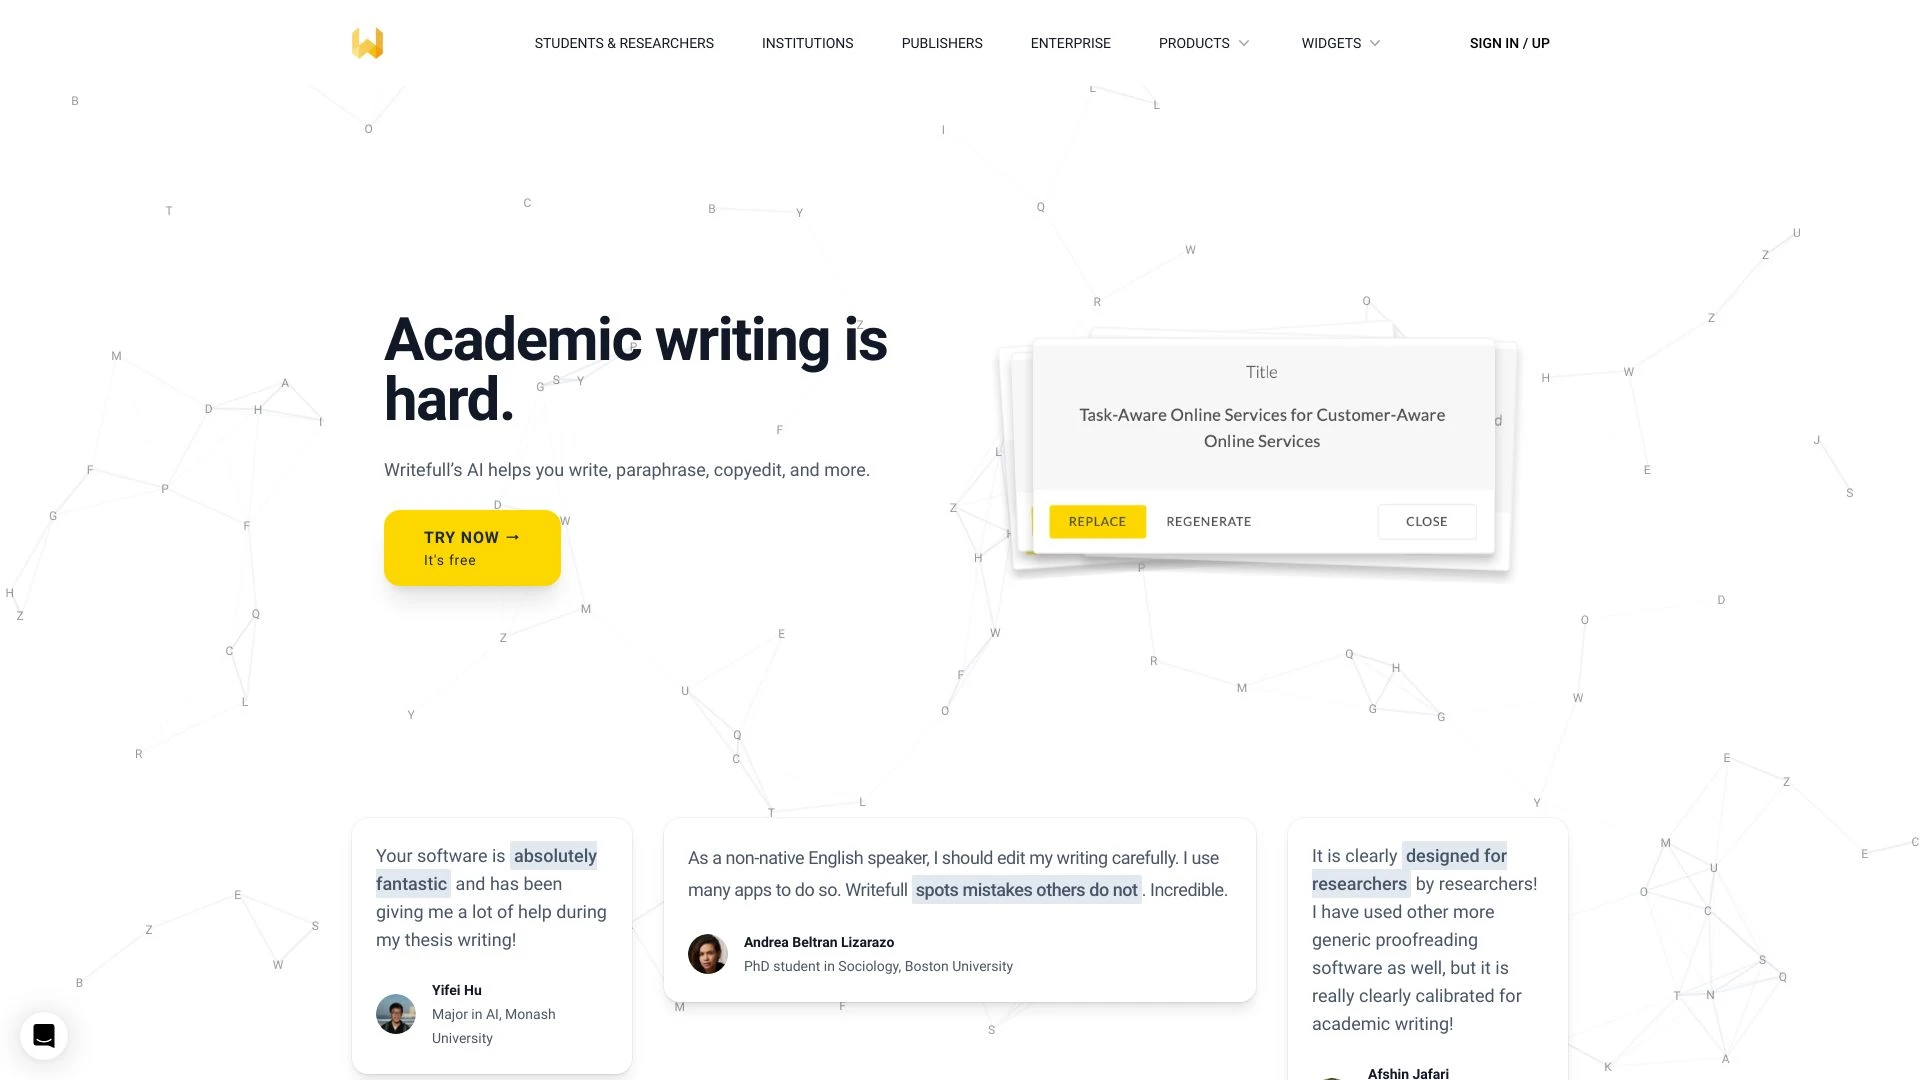Click SIGN IN / UP button
Viewport: 1920px width, 1080px height.
click(x=1510, y=44)
